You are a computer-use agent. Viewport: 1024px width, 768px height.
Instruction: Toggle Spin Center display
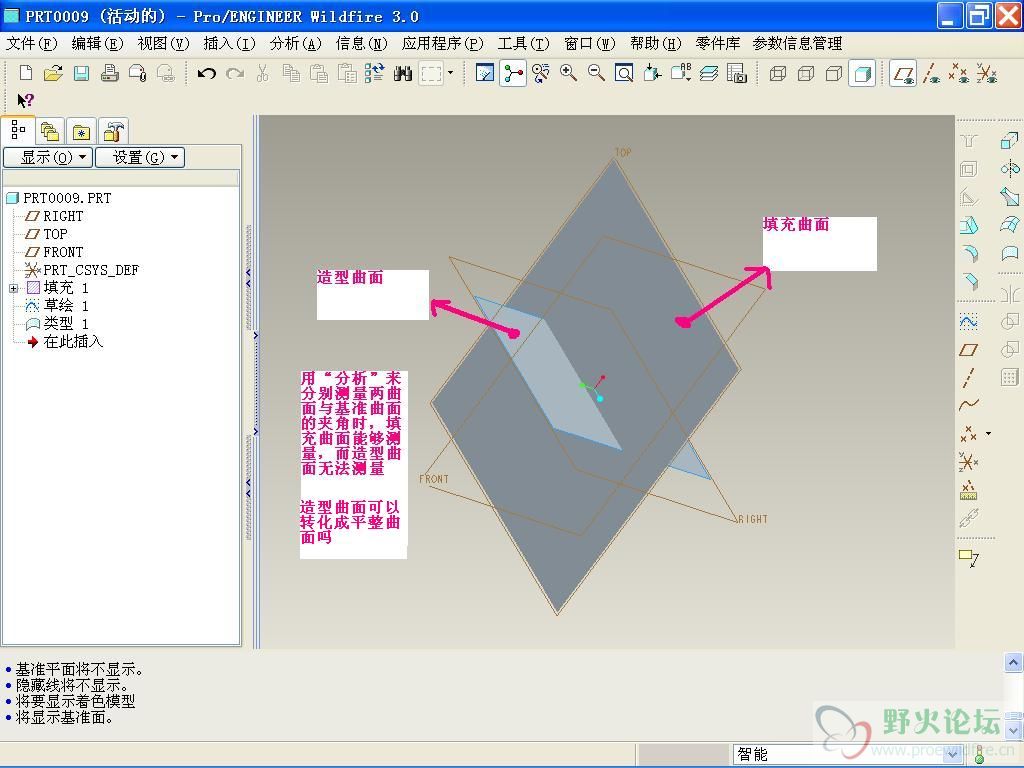[513, 73]
